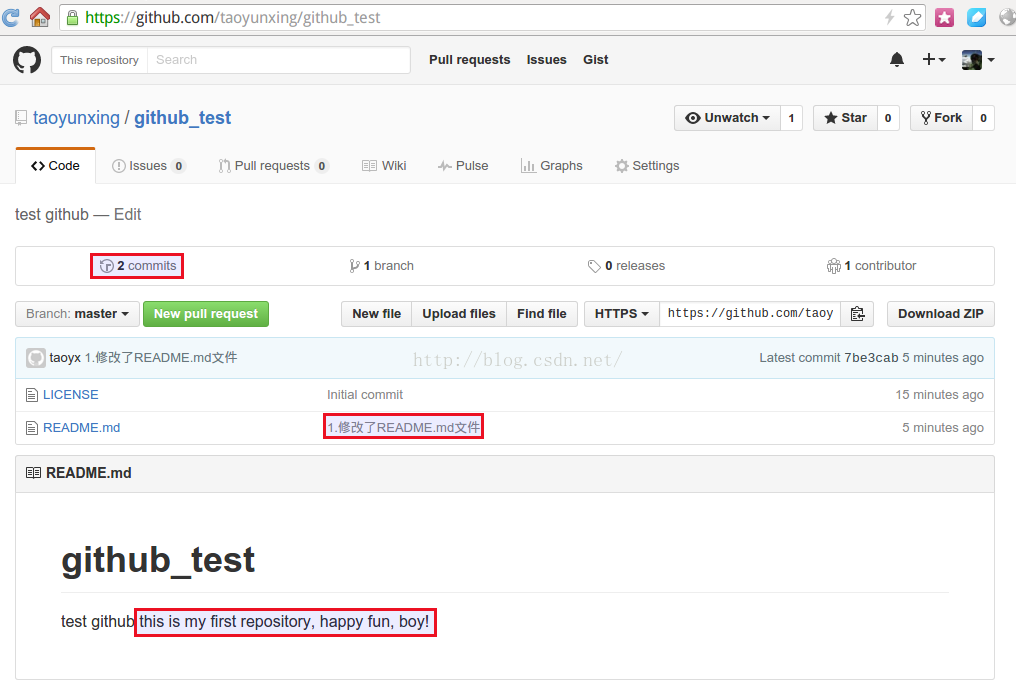Open the create new plus menu
Screen dimensions: 1016x698
pyautogui.click(x=934, y=60)
